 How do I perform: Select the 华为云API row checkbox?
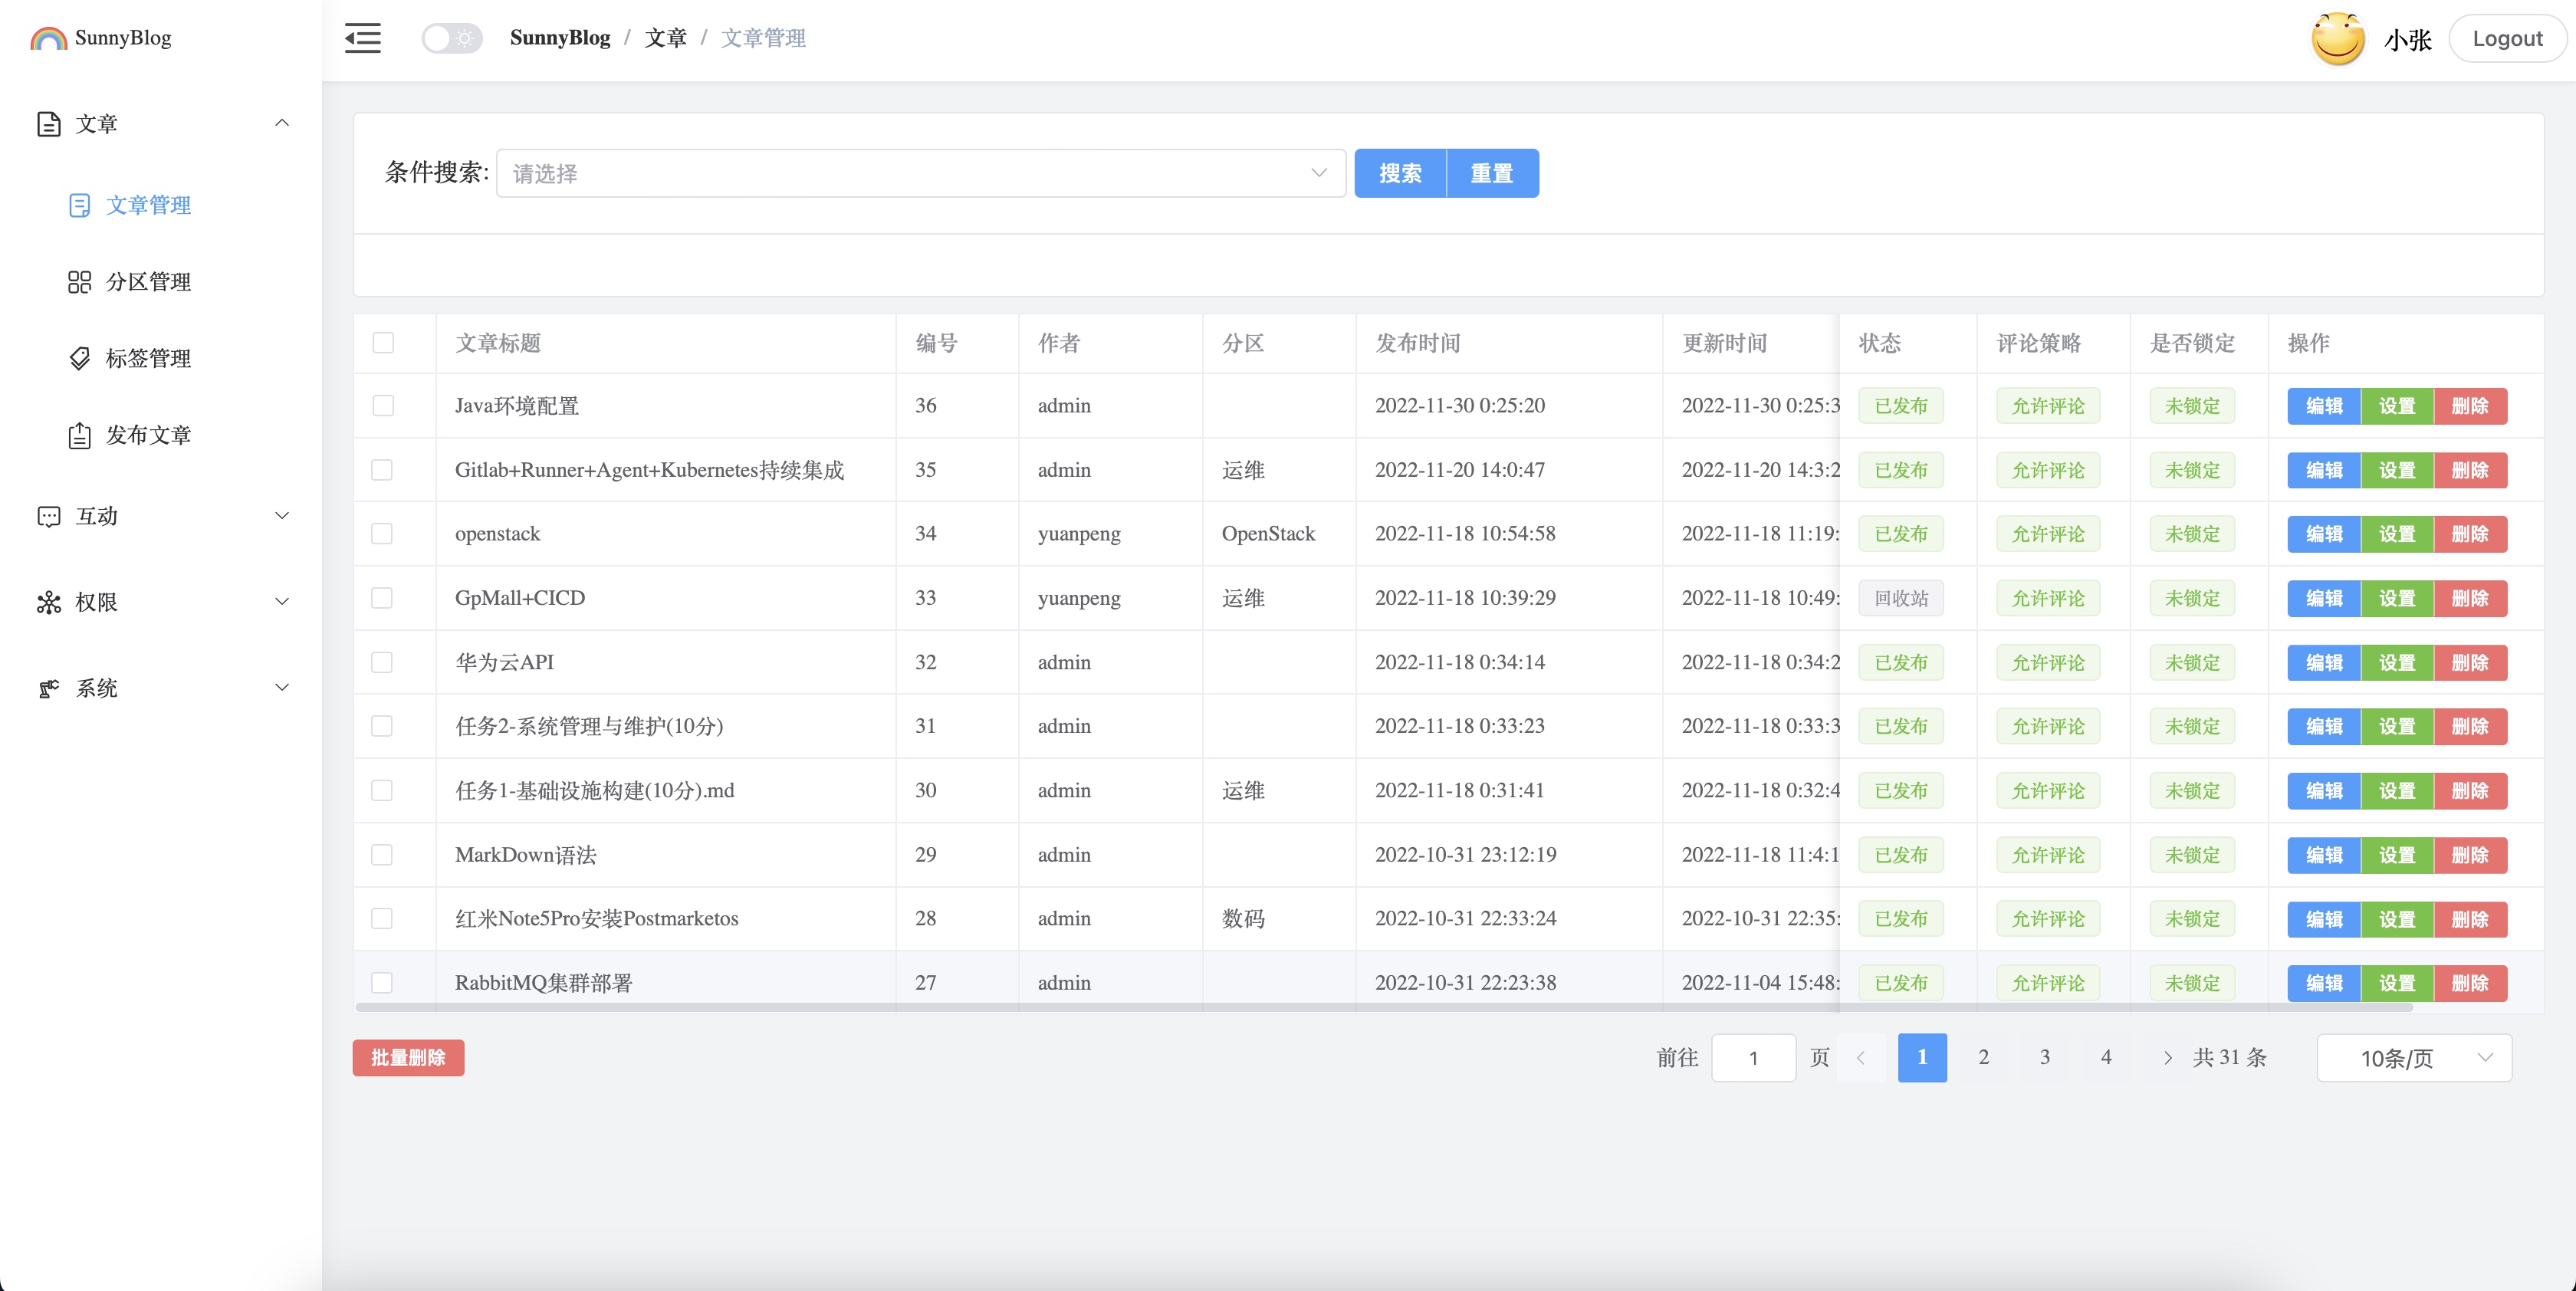point(383,662)
